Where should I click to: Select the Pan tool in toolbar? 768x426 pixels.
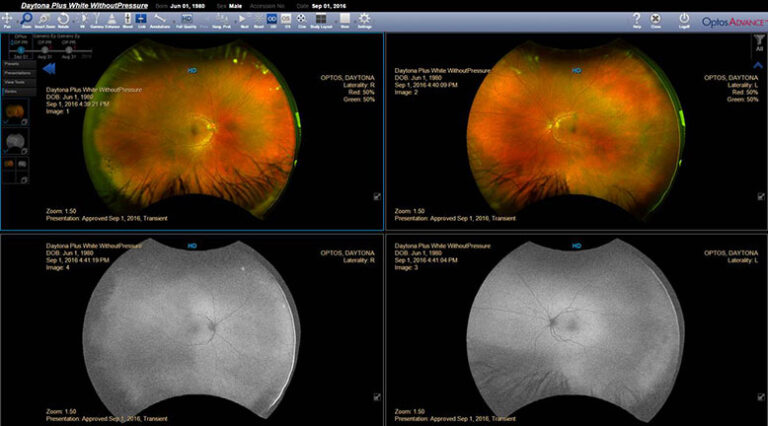point(7,20)
